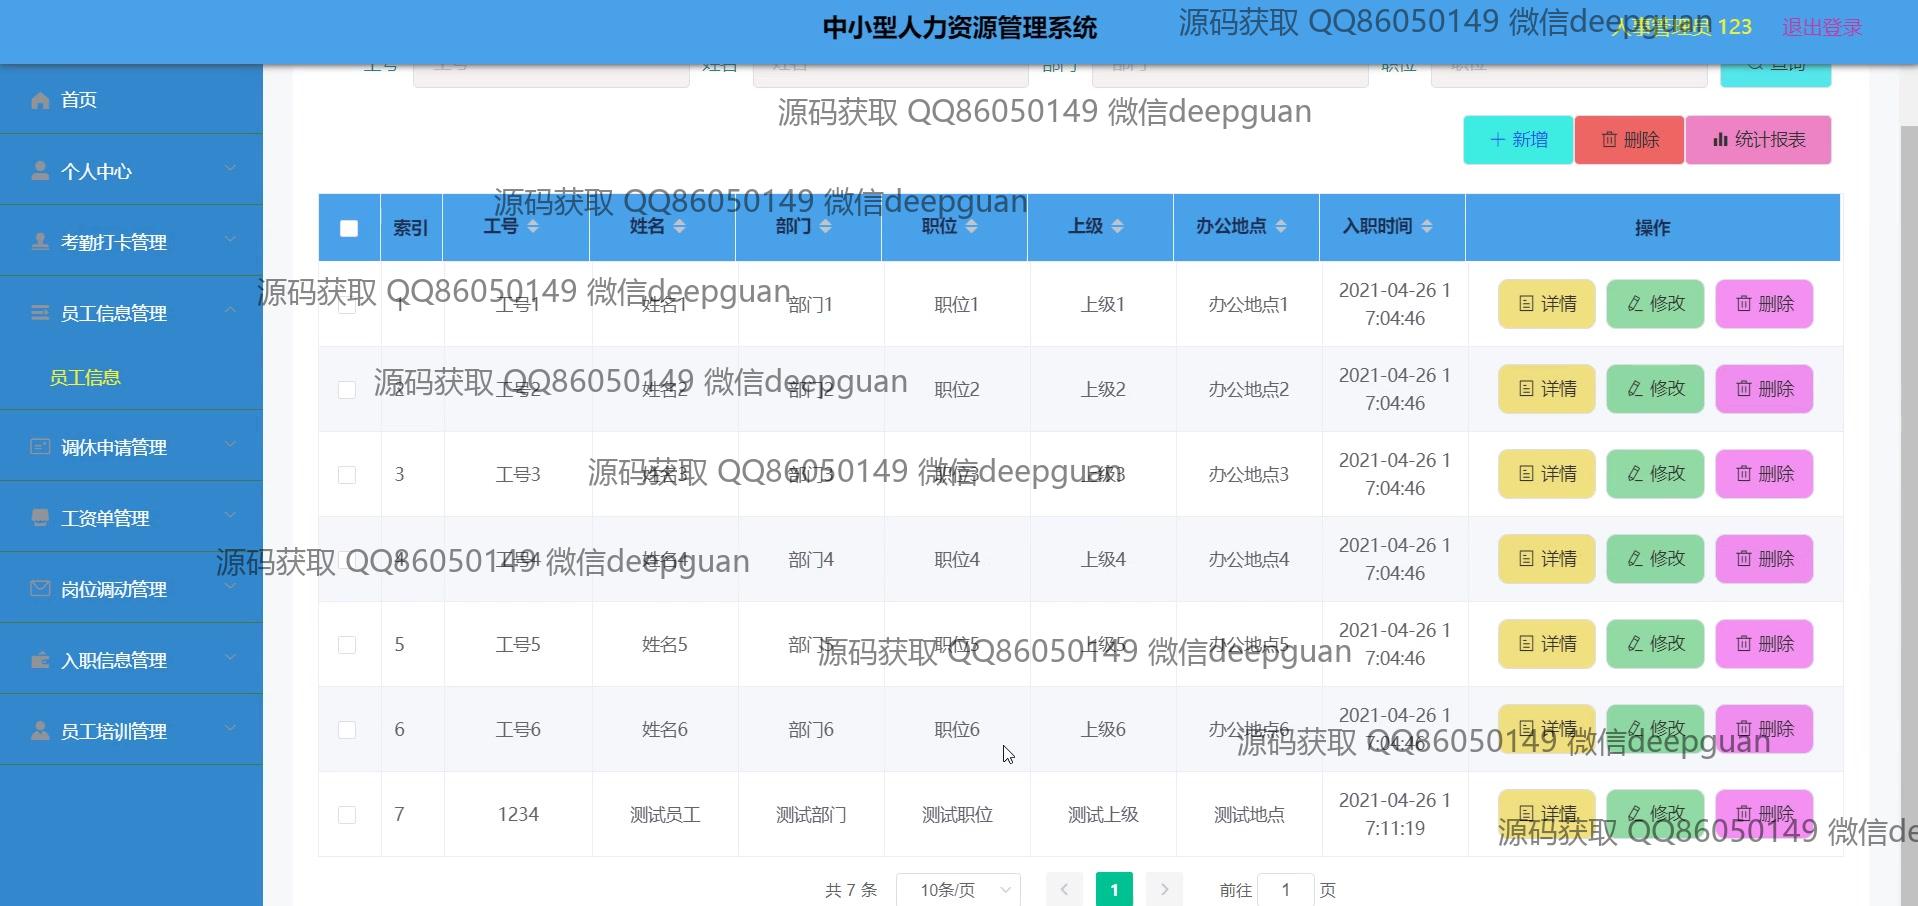Click the envelope icon beside 岗位调动管理
The image size is (1918, 906).
click(40, 589)
